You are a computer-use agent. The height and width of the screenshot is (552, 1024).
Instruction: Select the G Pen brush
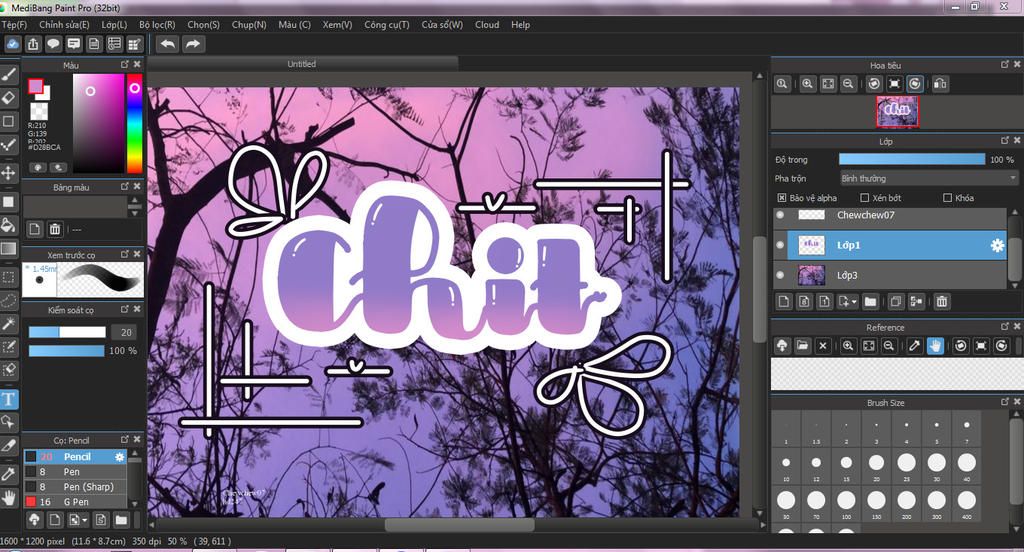coord(76,502)
